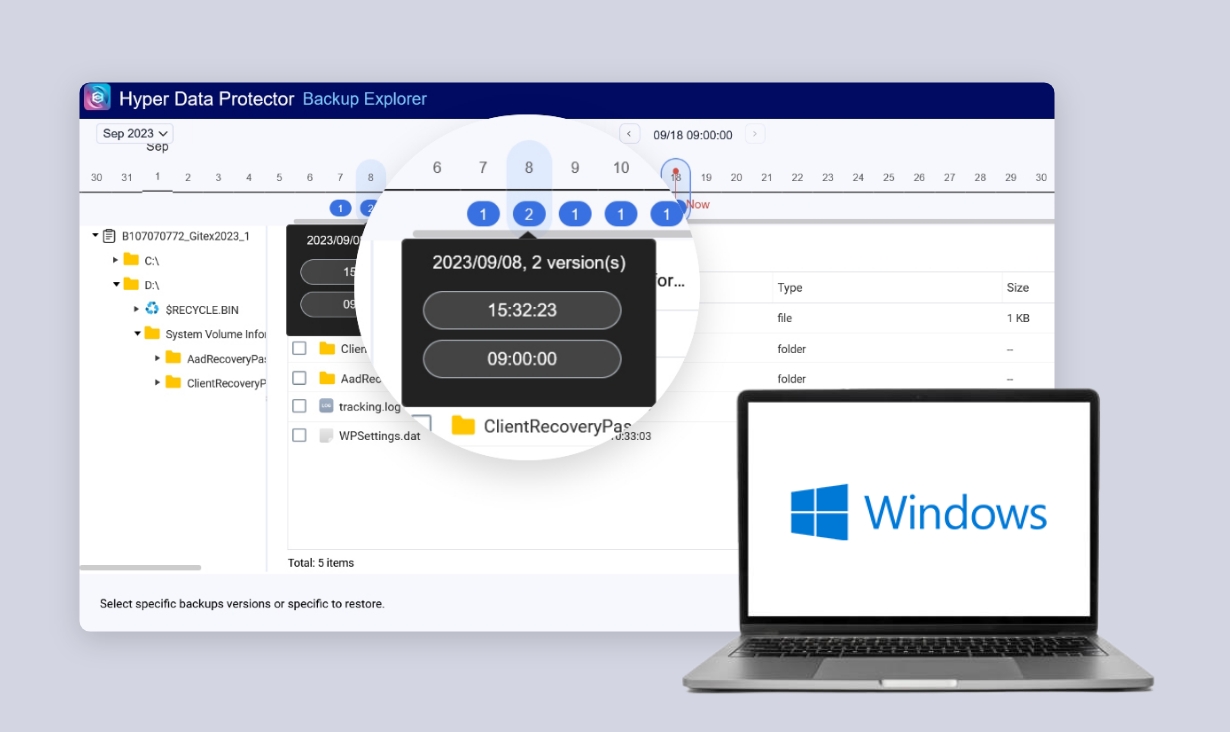Go to next backup time with right arrow
Screen dimensions: 1230x732
(755, 134)
